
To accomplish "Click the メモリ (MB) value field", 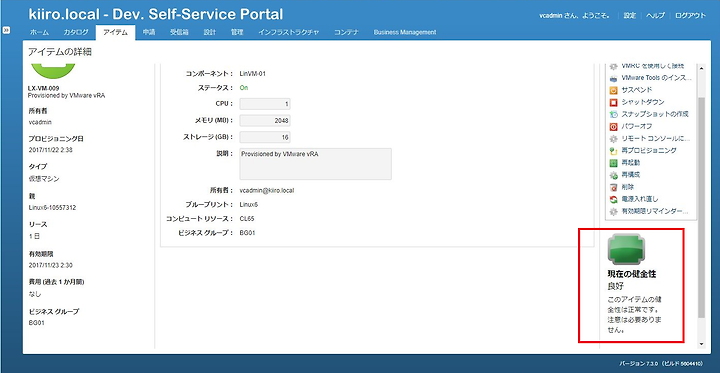I will point(265,120).
